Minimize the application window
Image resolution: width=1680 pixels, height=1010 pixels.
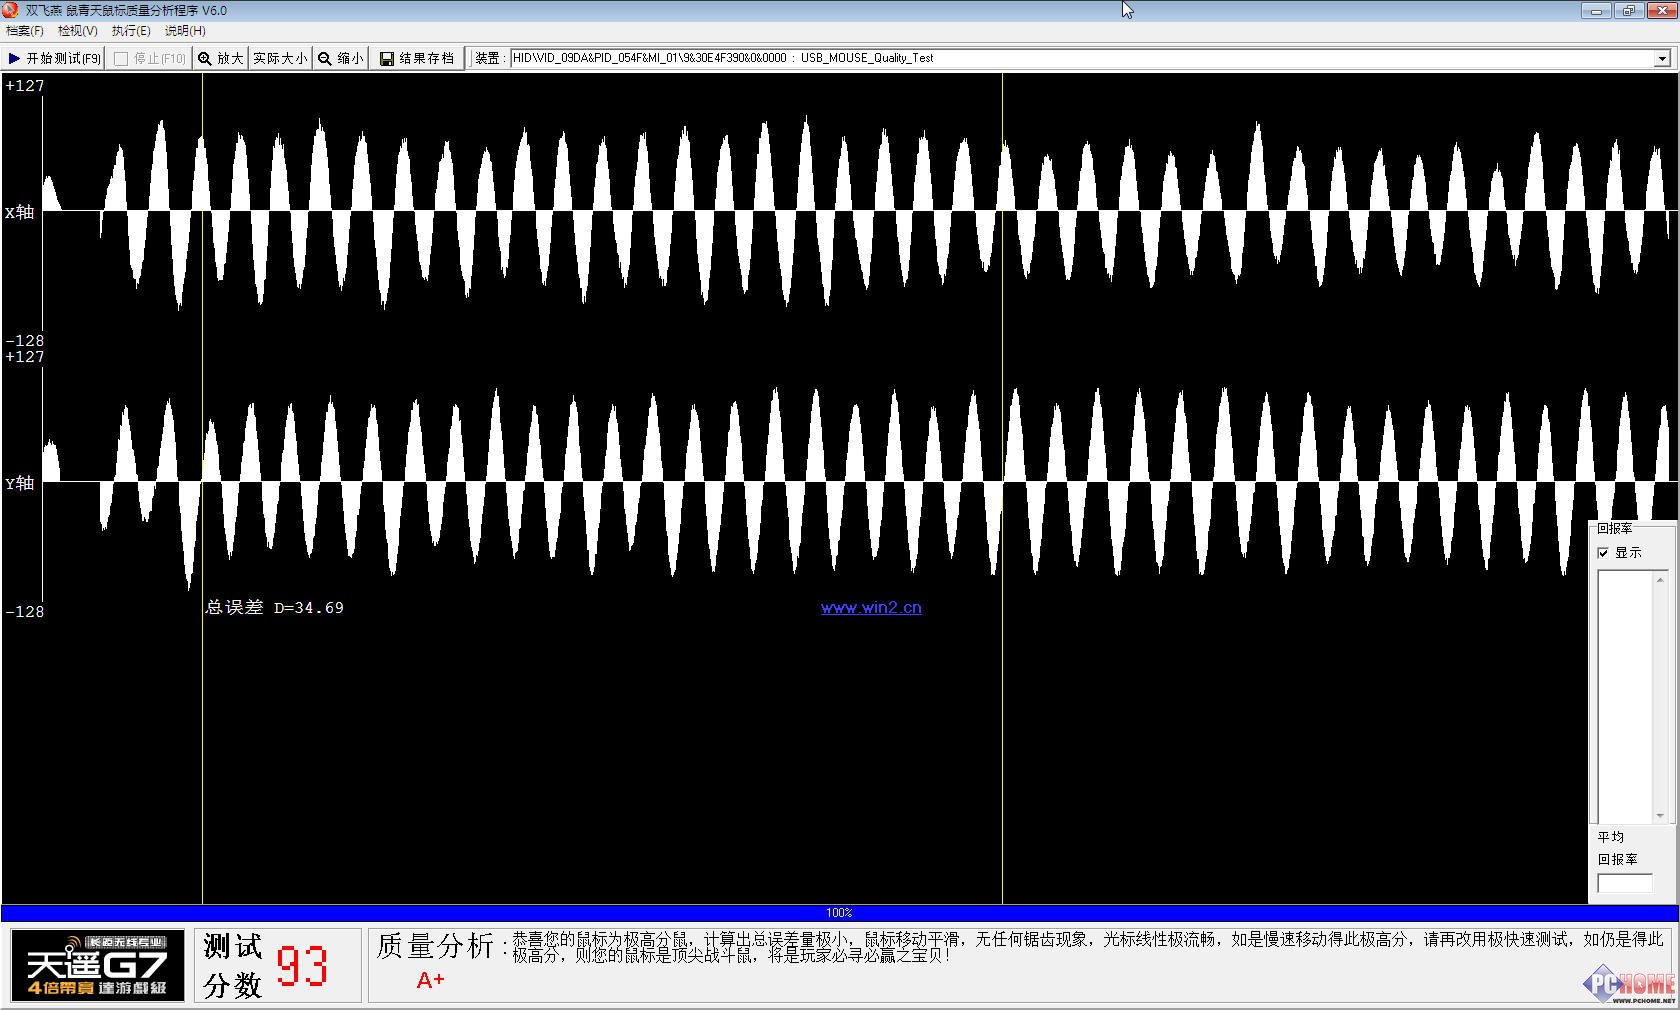1596,11
